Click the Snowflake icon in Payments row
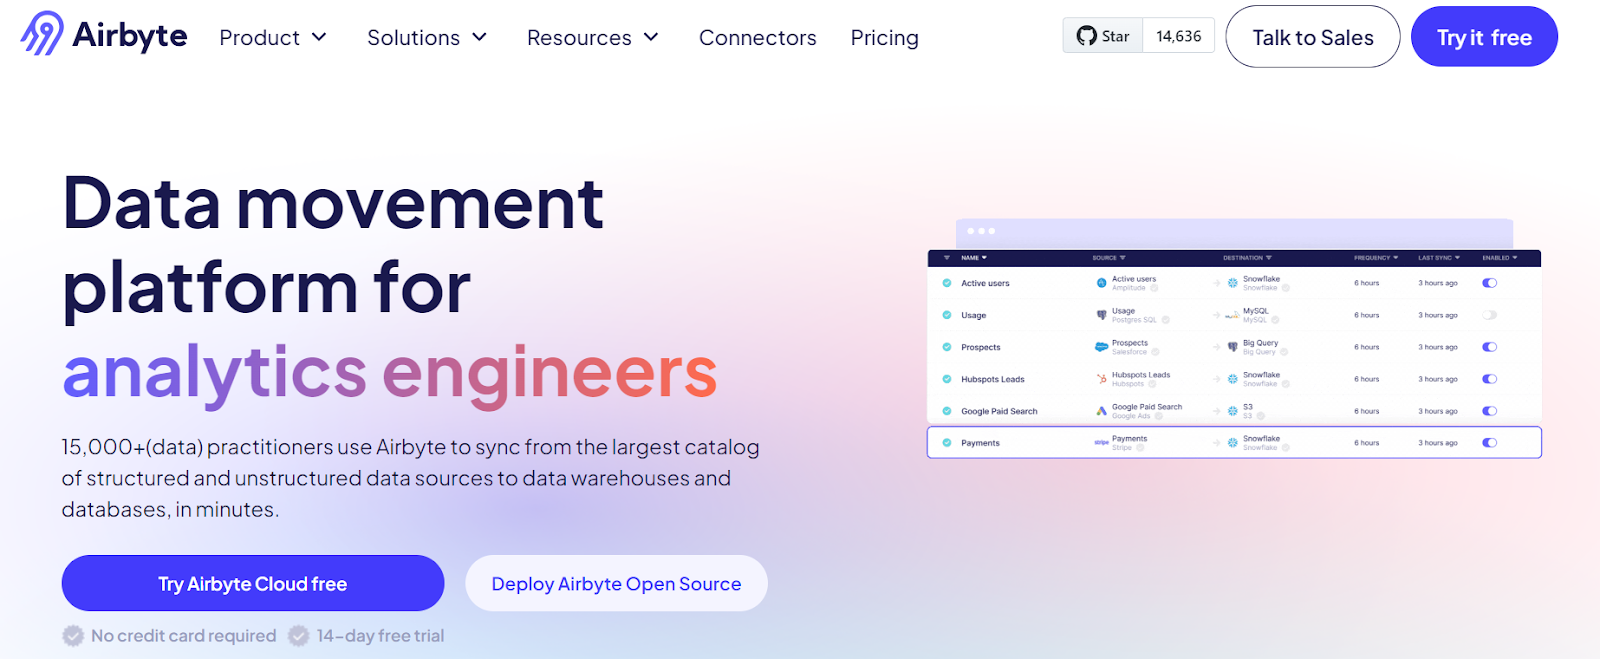Screen dimensions: 1600x659 [x=1233, y=442]
